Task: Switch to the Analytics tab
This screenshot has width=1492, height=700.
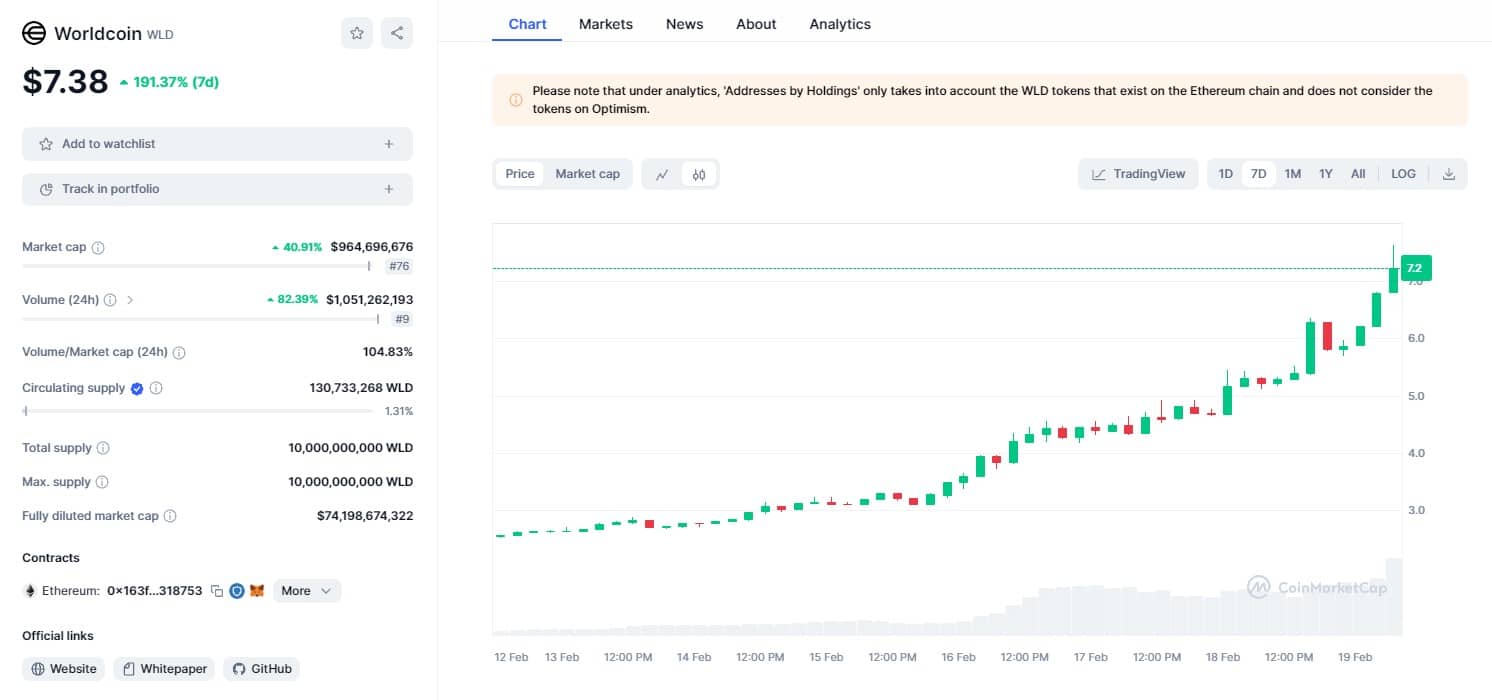Action: pos(839,24)
